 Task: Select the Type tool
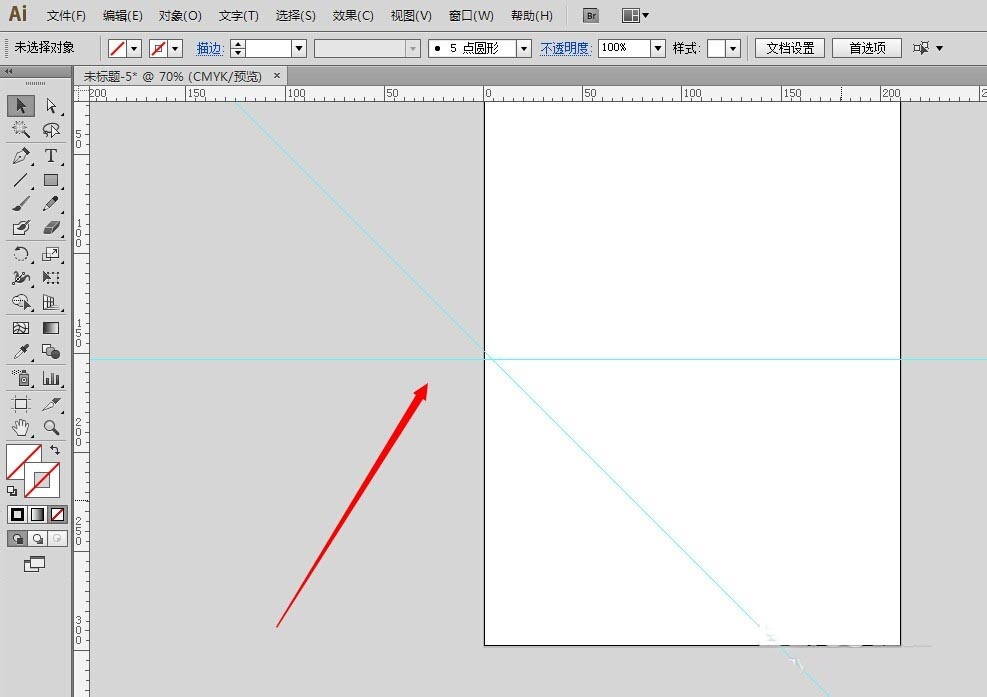(51, 156)
